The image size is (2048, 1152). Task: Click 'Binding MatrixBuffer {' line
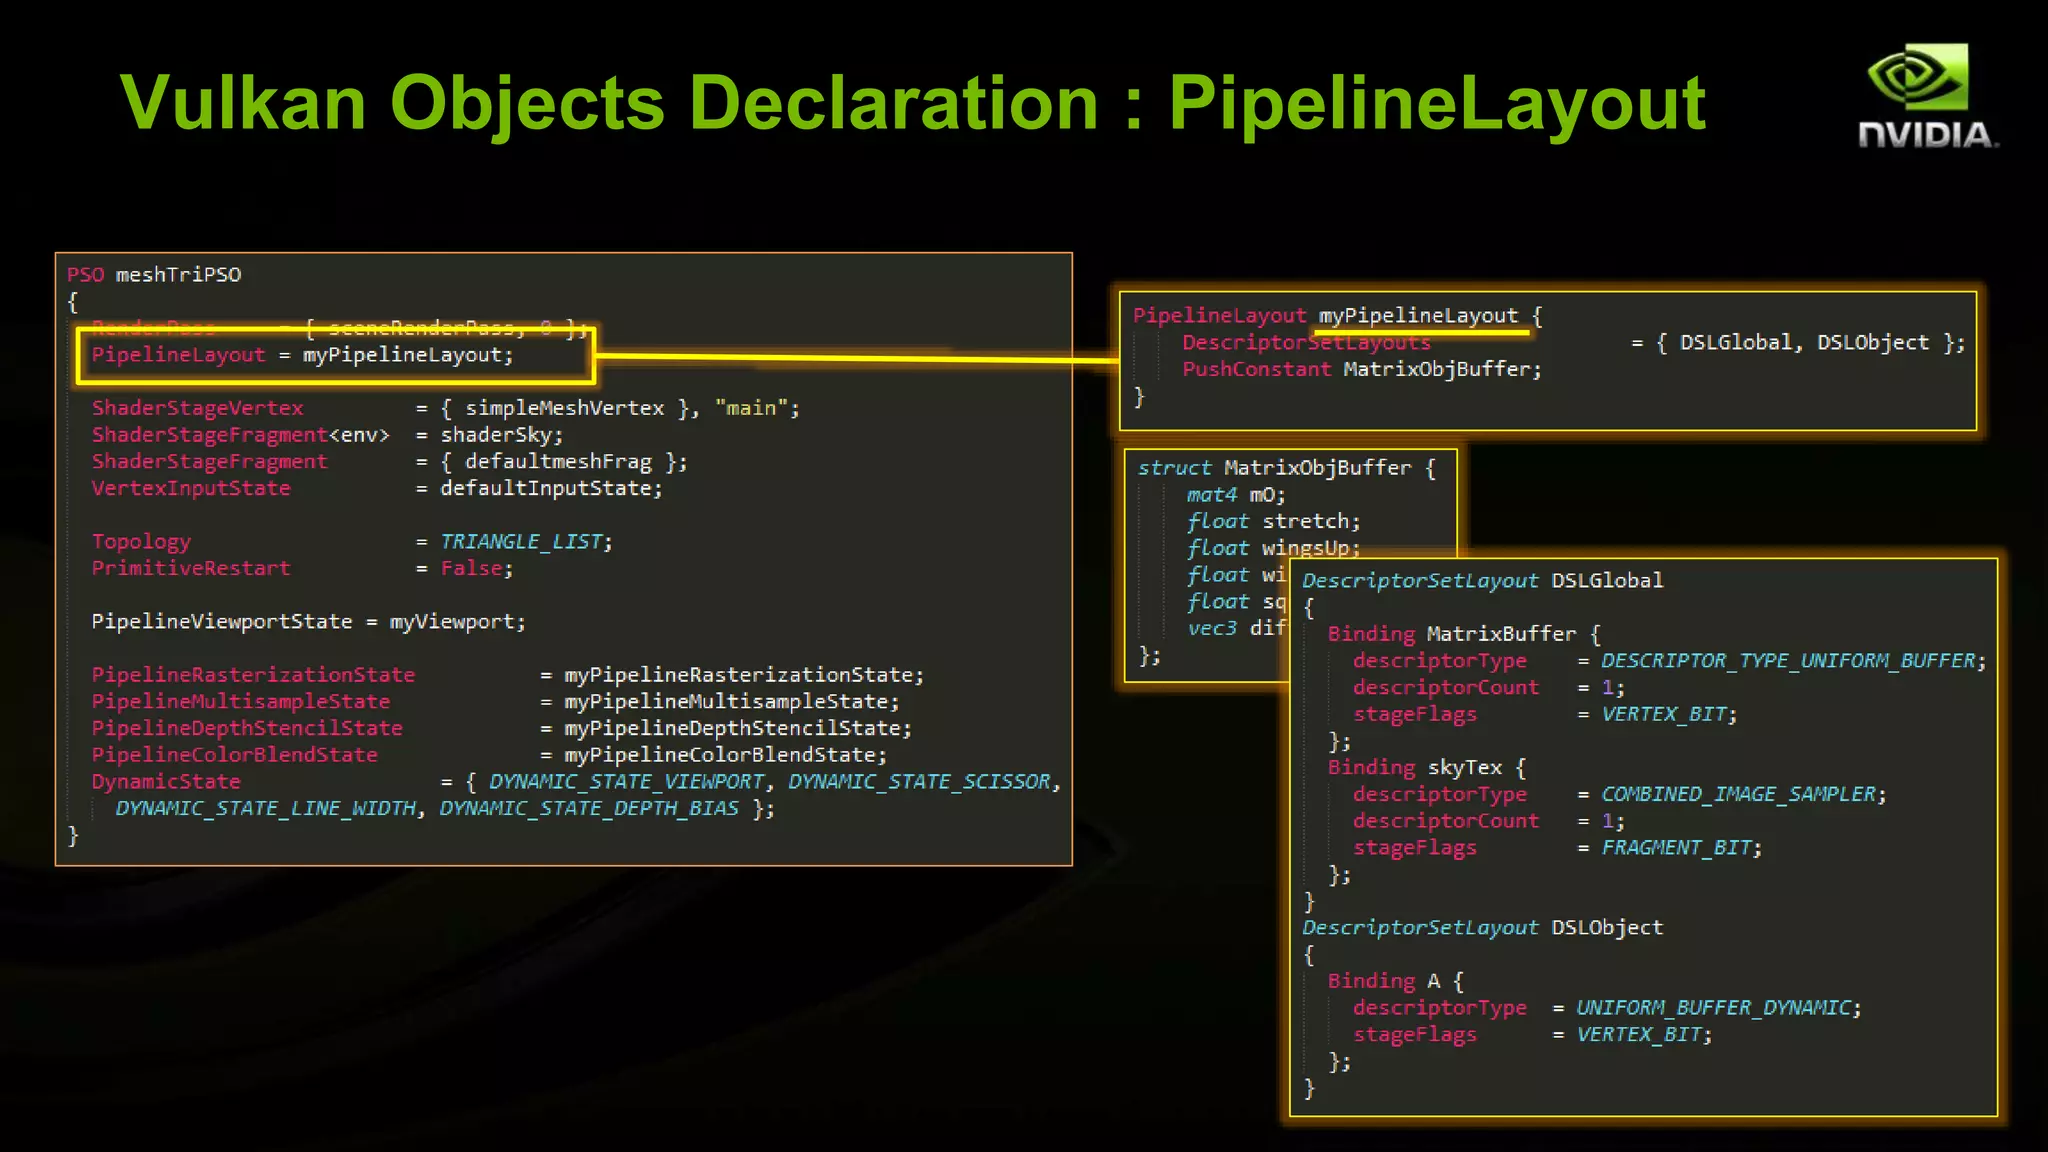click(1464, 634)
